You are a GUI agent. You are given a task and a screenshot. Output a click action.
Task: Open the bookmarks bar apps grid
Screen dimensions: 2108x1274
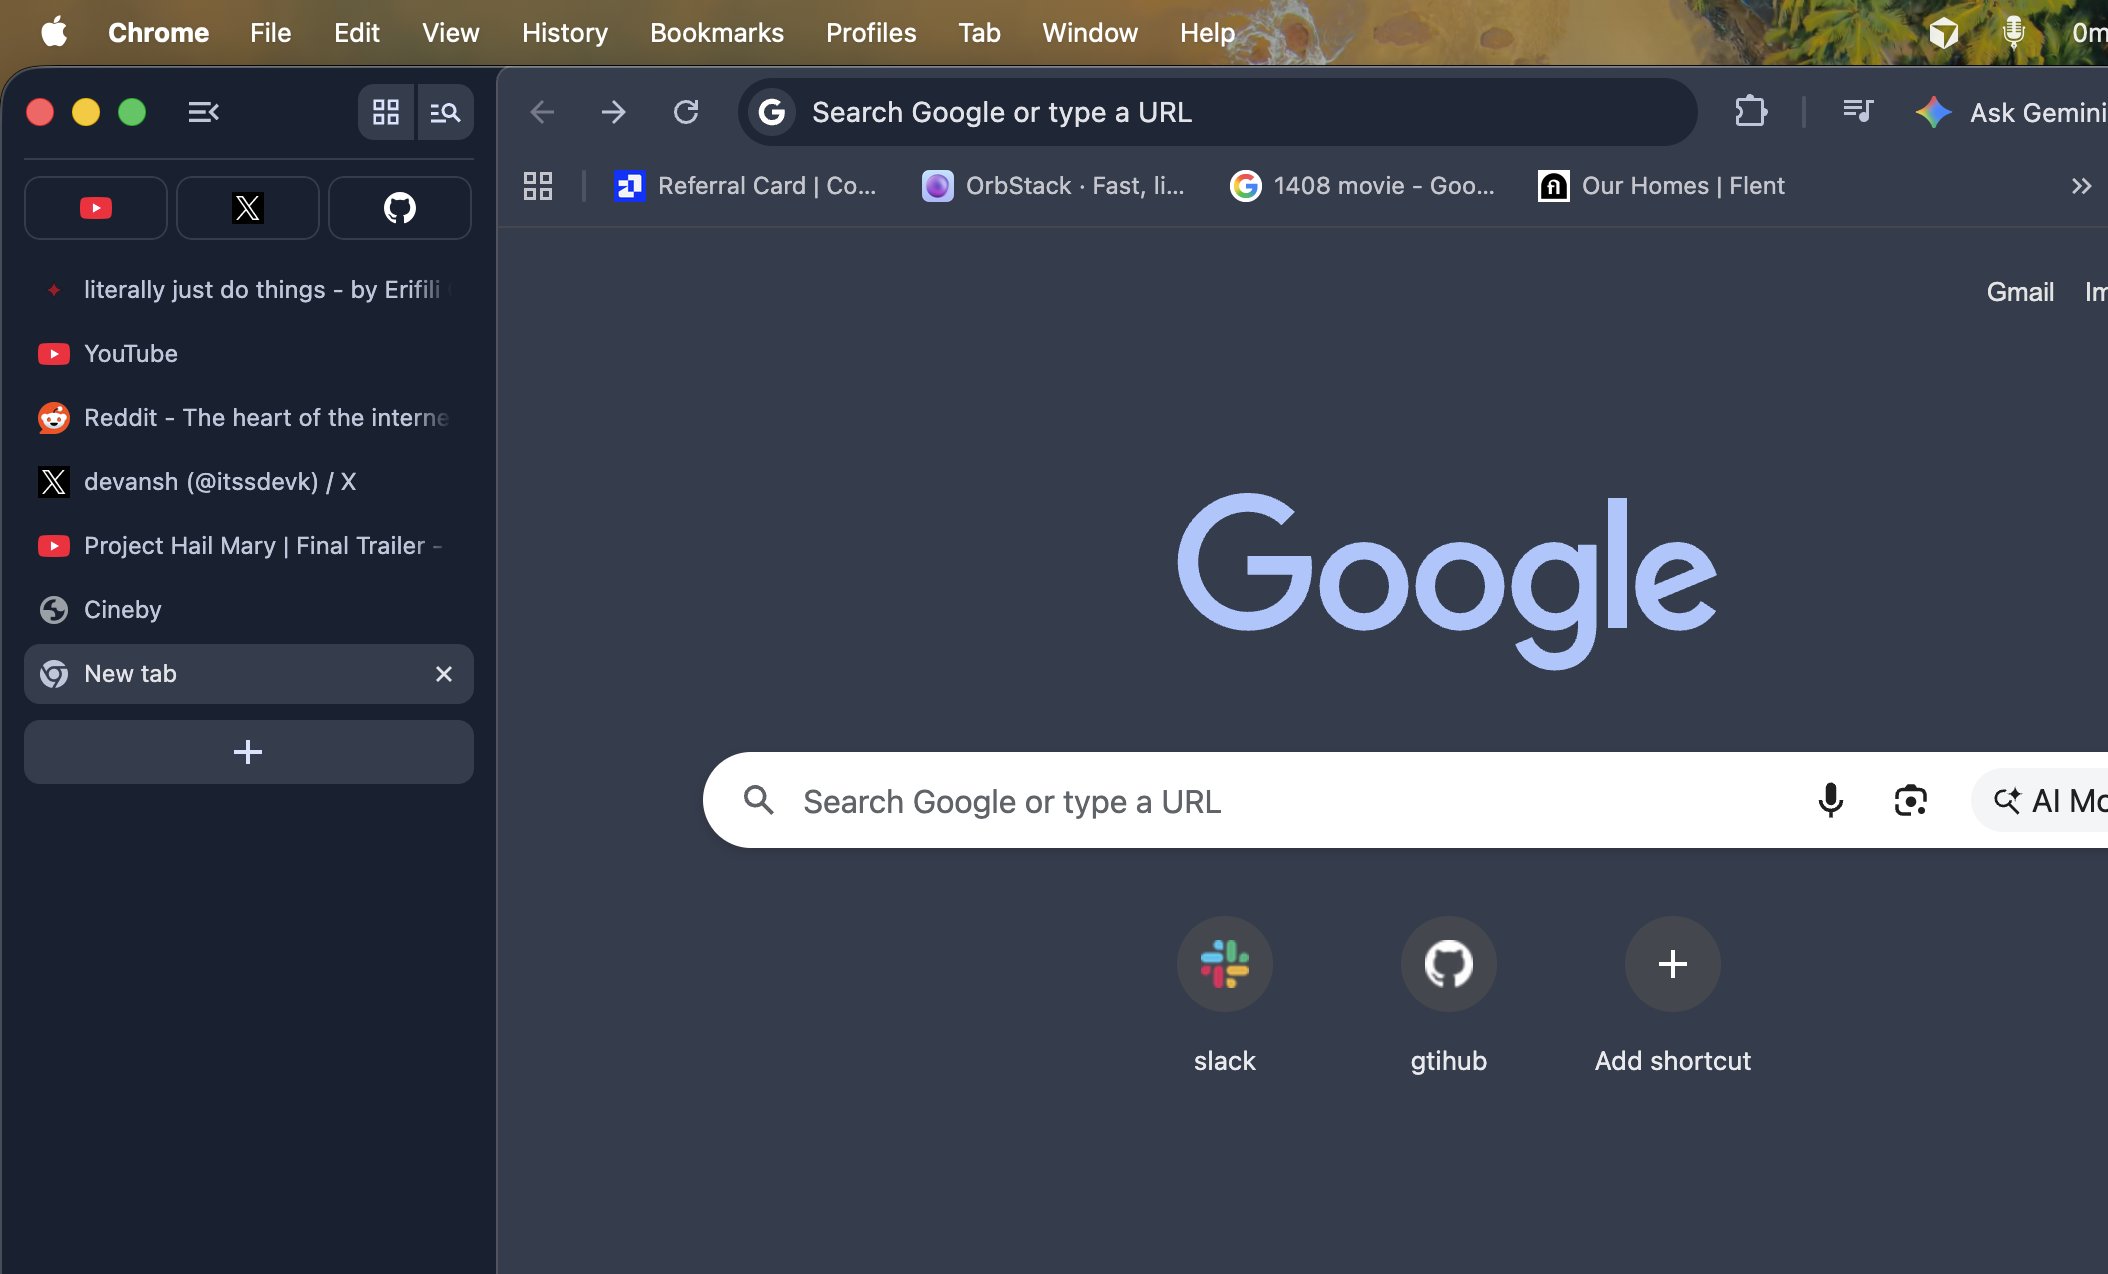538,186
